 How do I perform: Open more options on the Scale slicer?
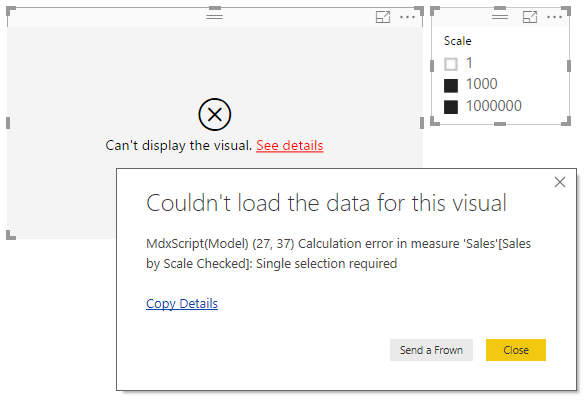554,17
